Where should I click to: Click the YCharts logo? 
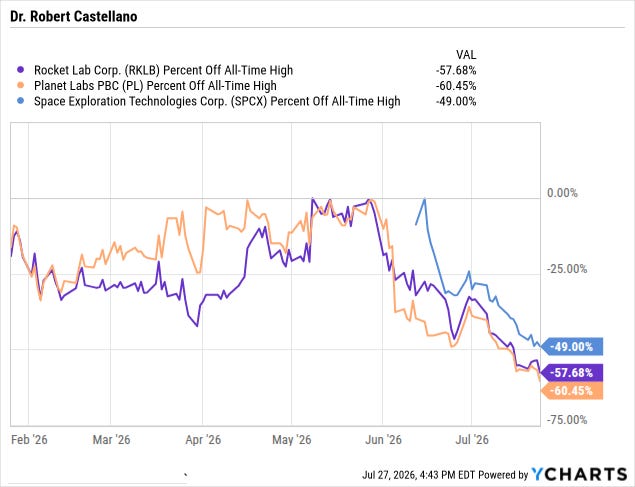579,474
